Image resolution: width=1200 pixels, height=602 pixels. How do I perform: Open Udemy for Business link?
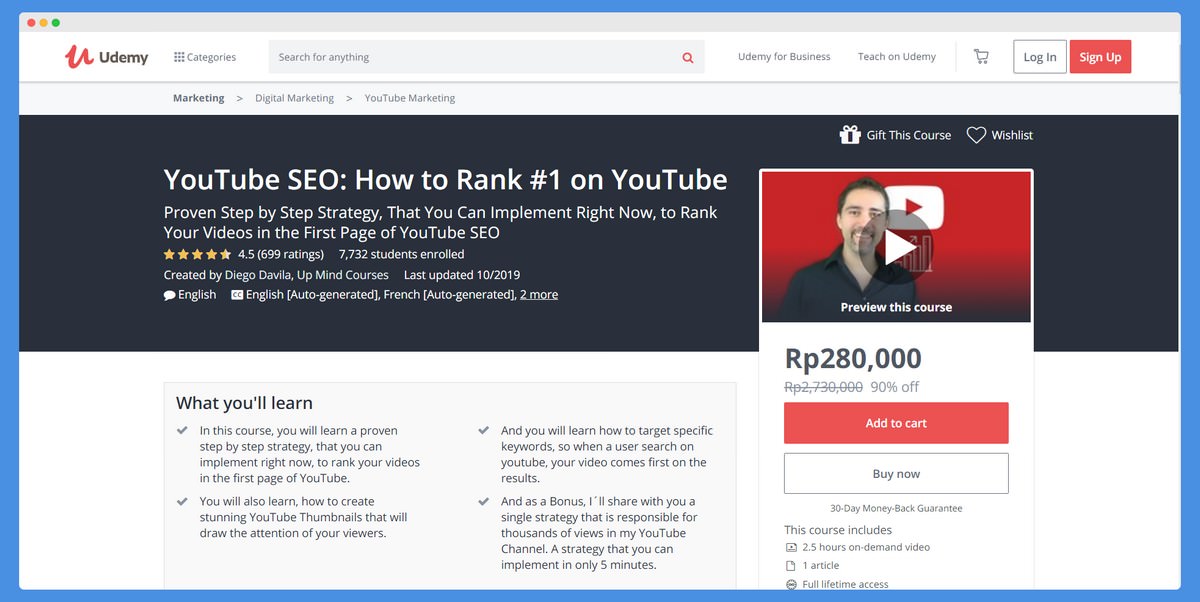(x=784, y=57)
